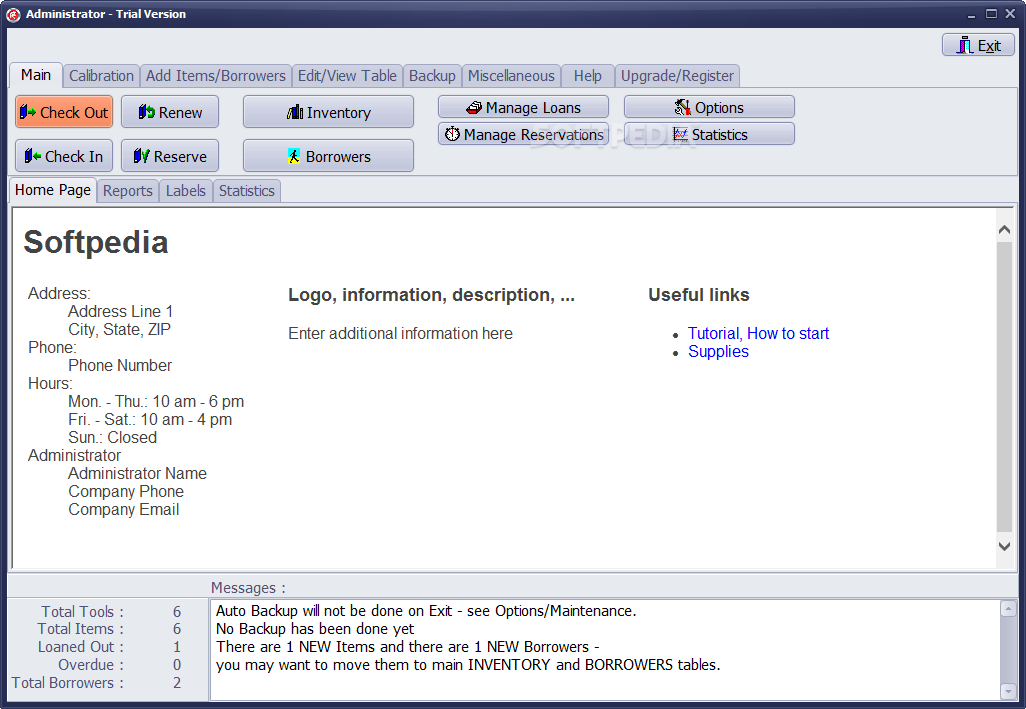Open the Inventory window
The image size is (1026, 709).
[328, 112]
